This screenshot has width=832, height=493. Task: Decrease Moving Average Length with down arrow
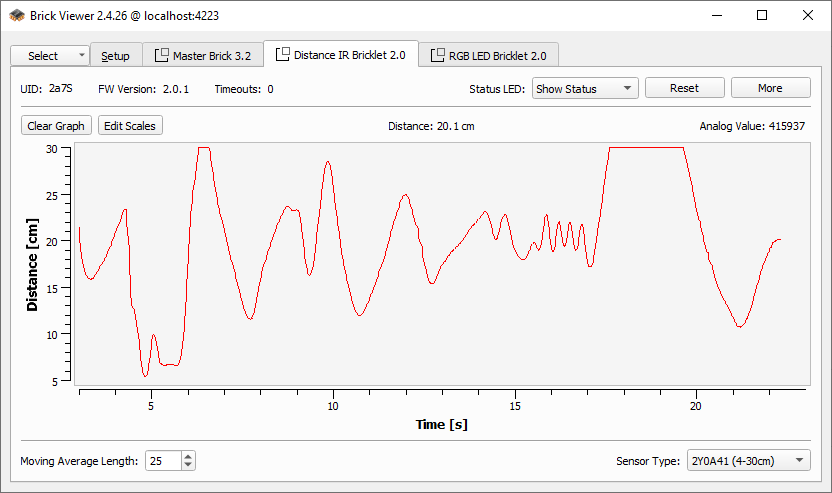tap(188, 465)
